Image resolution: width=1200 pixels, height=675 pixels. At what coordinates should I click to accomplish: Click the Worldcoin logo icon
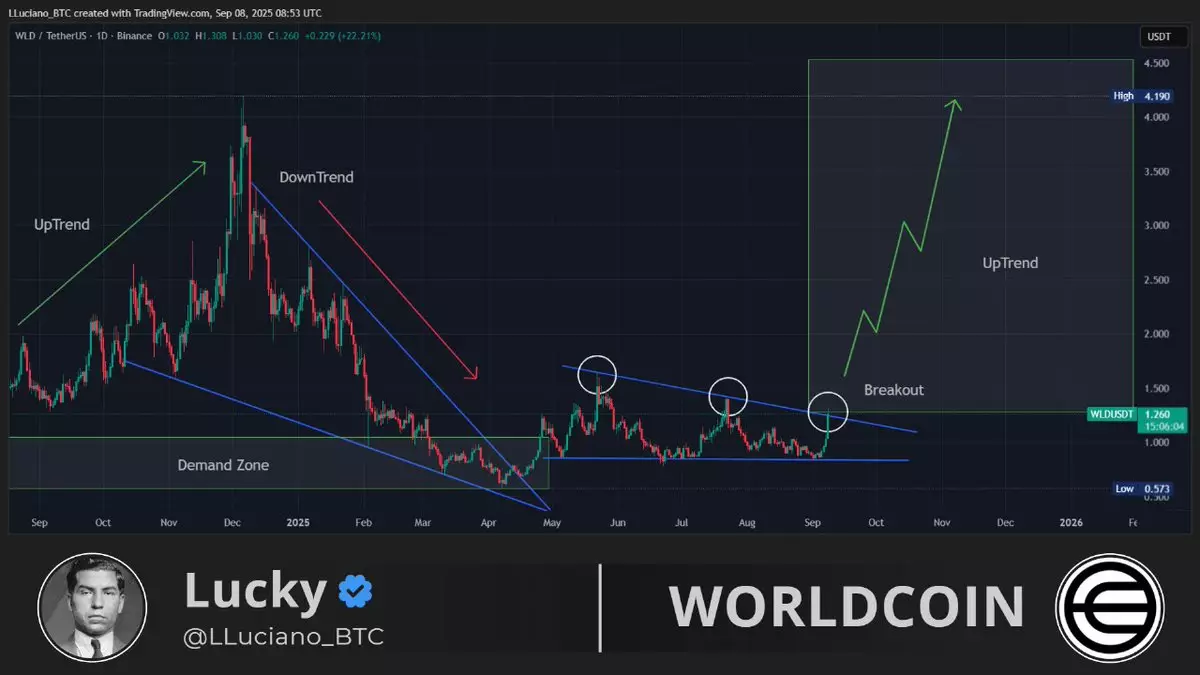pyautogui.click(x=1108, y=606)
